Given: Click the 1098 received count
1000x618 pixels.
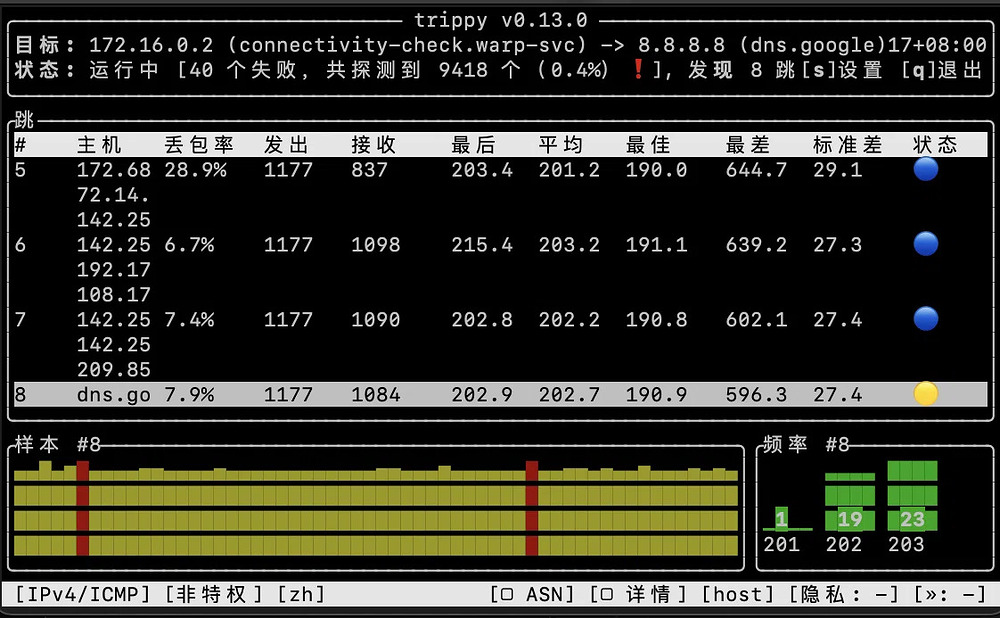Looking at the screenshot, I should pos(376,244).
